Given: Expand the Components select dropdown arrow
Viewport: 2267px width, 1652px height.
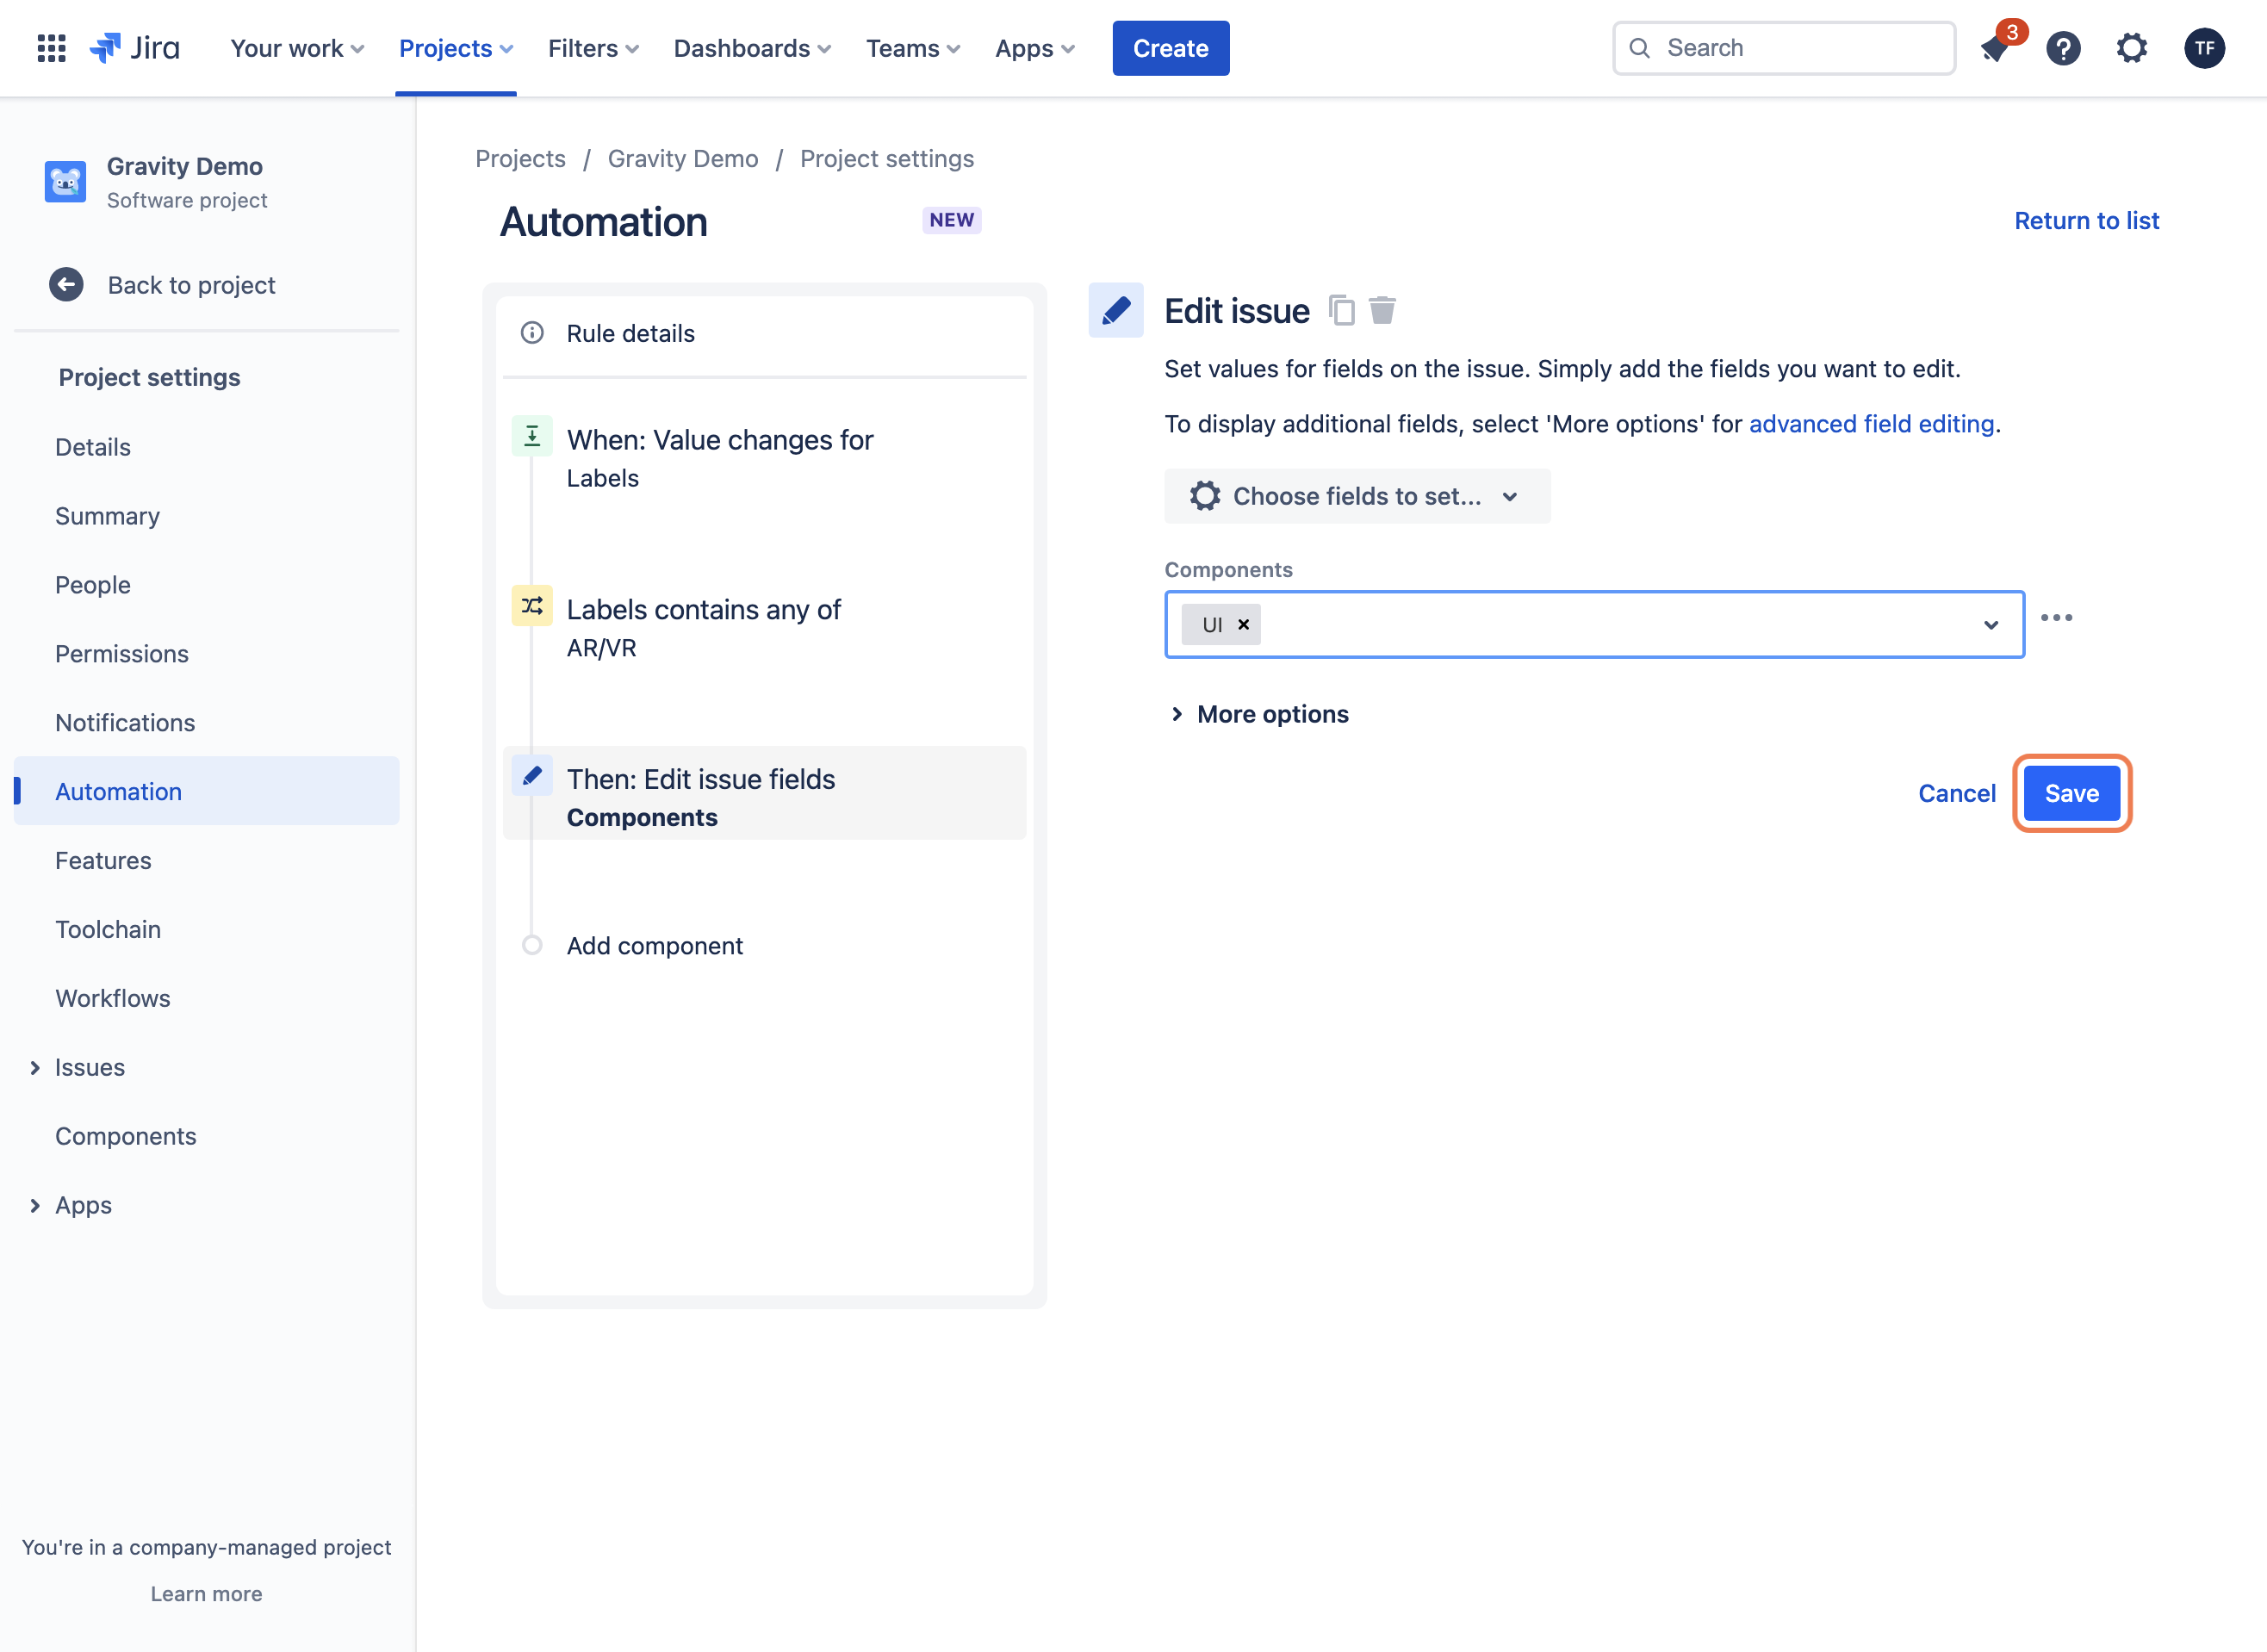Looking at the screenshot, I should tap(1991, 625).
